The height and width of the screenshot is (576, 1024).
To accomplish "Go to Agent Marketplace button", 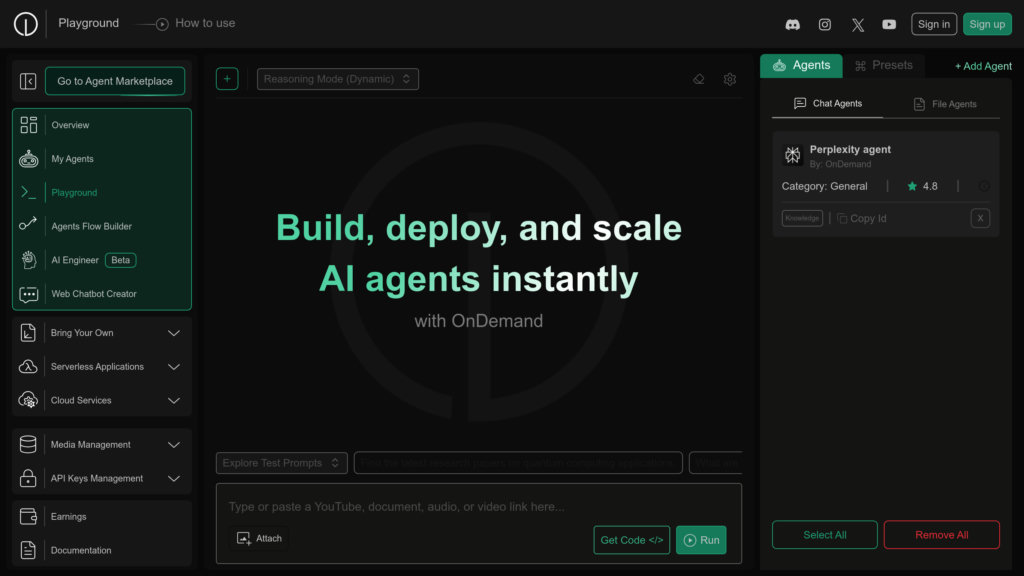I will point(115,81).
